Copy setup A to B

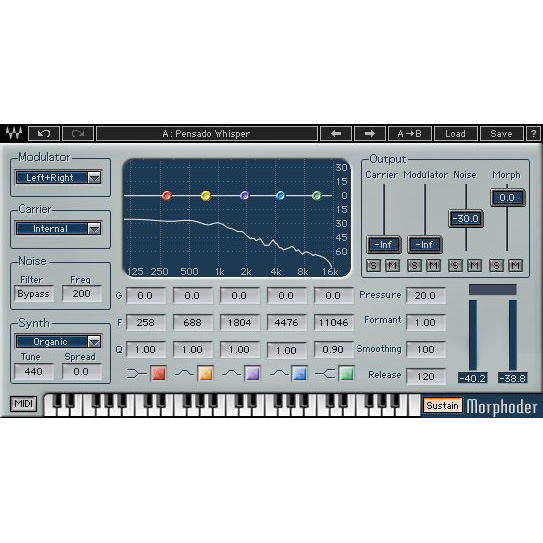[410, 134]
